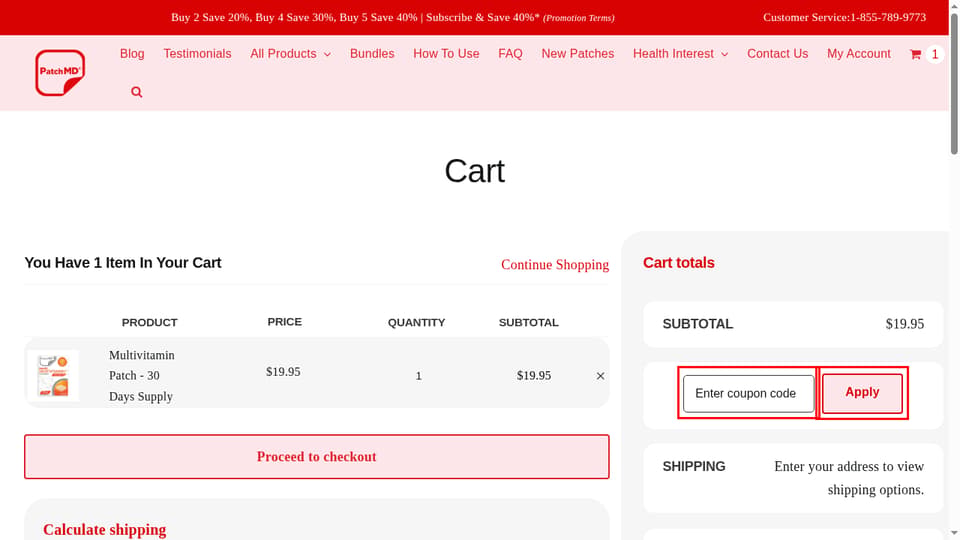Open the FAQ page
Viewport: 960px width, 540px height.
(510, 54)
